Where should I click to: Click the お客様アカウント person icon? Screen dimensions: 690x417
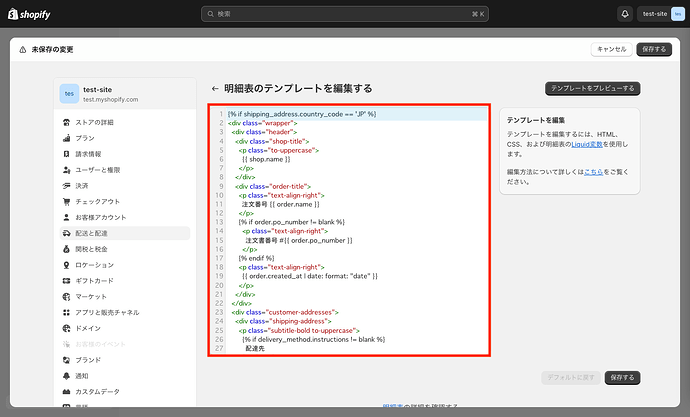66,217
